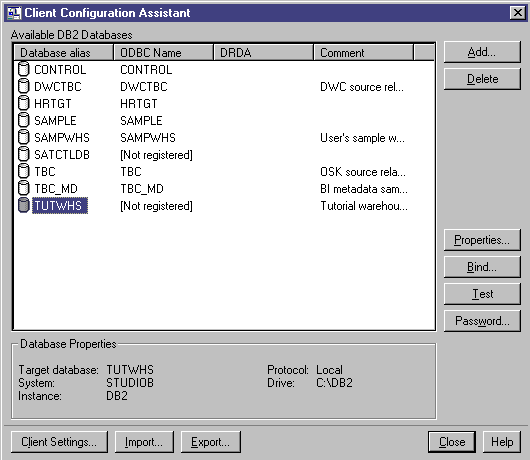The height and width of the screenshot is (460, 530).
Task: Sort by ODBC Name column header
Action: (x=163, y=53)
